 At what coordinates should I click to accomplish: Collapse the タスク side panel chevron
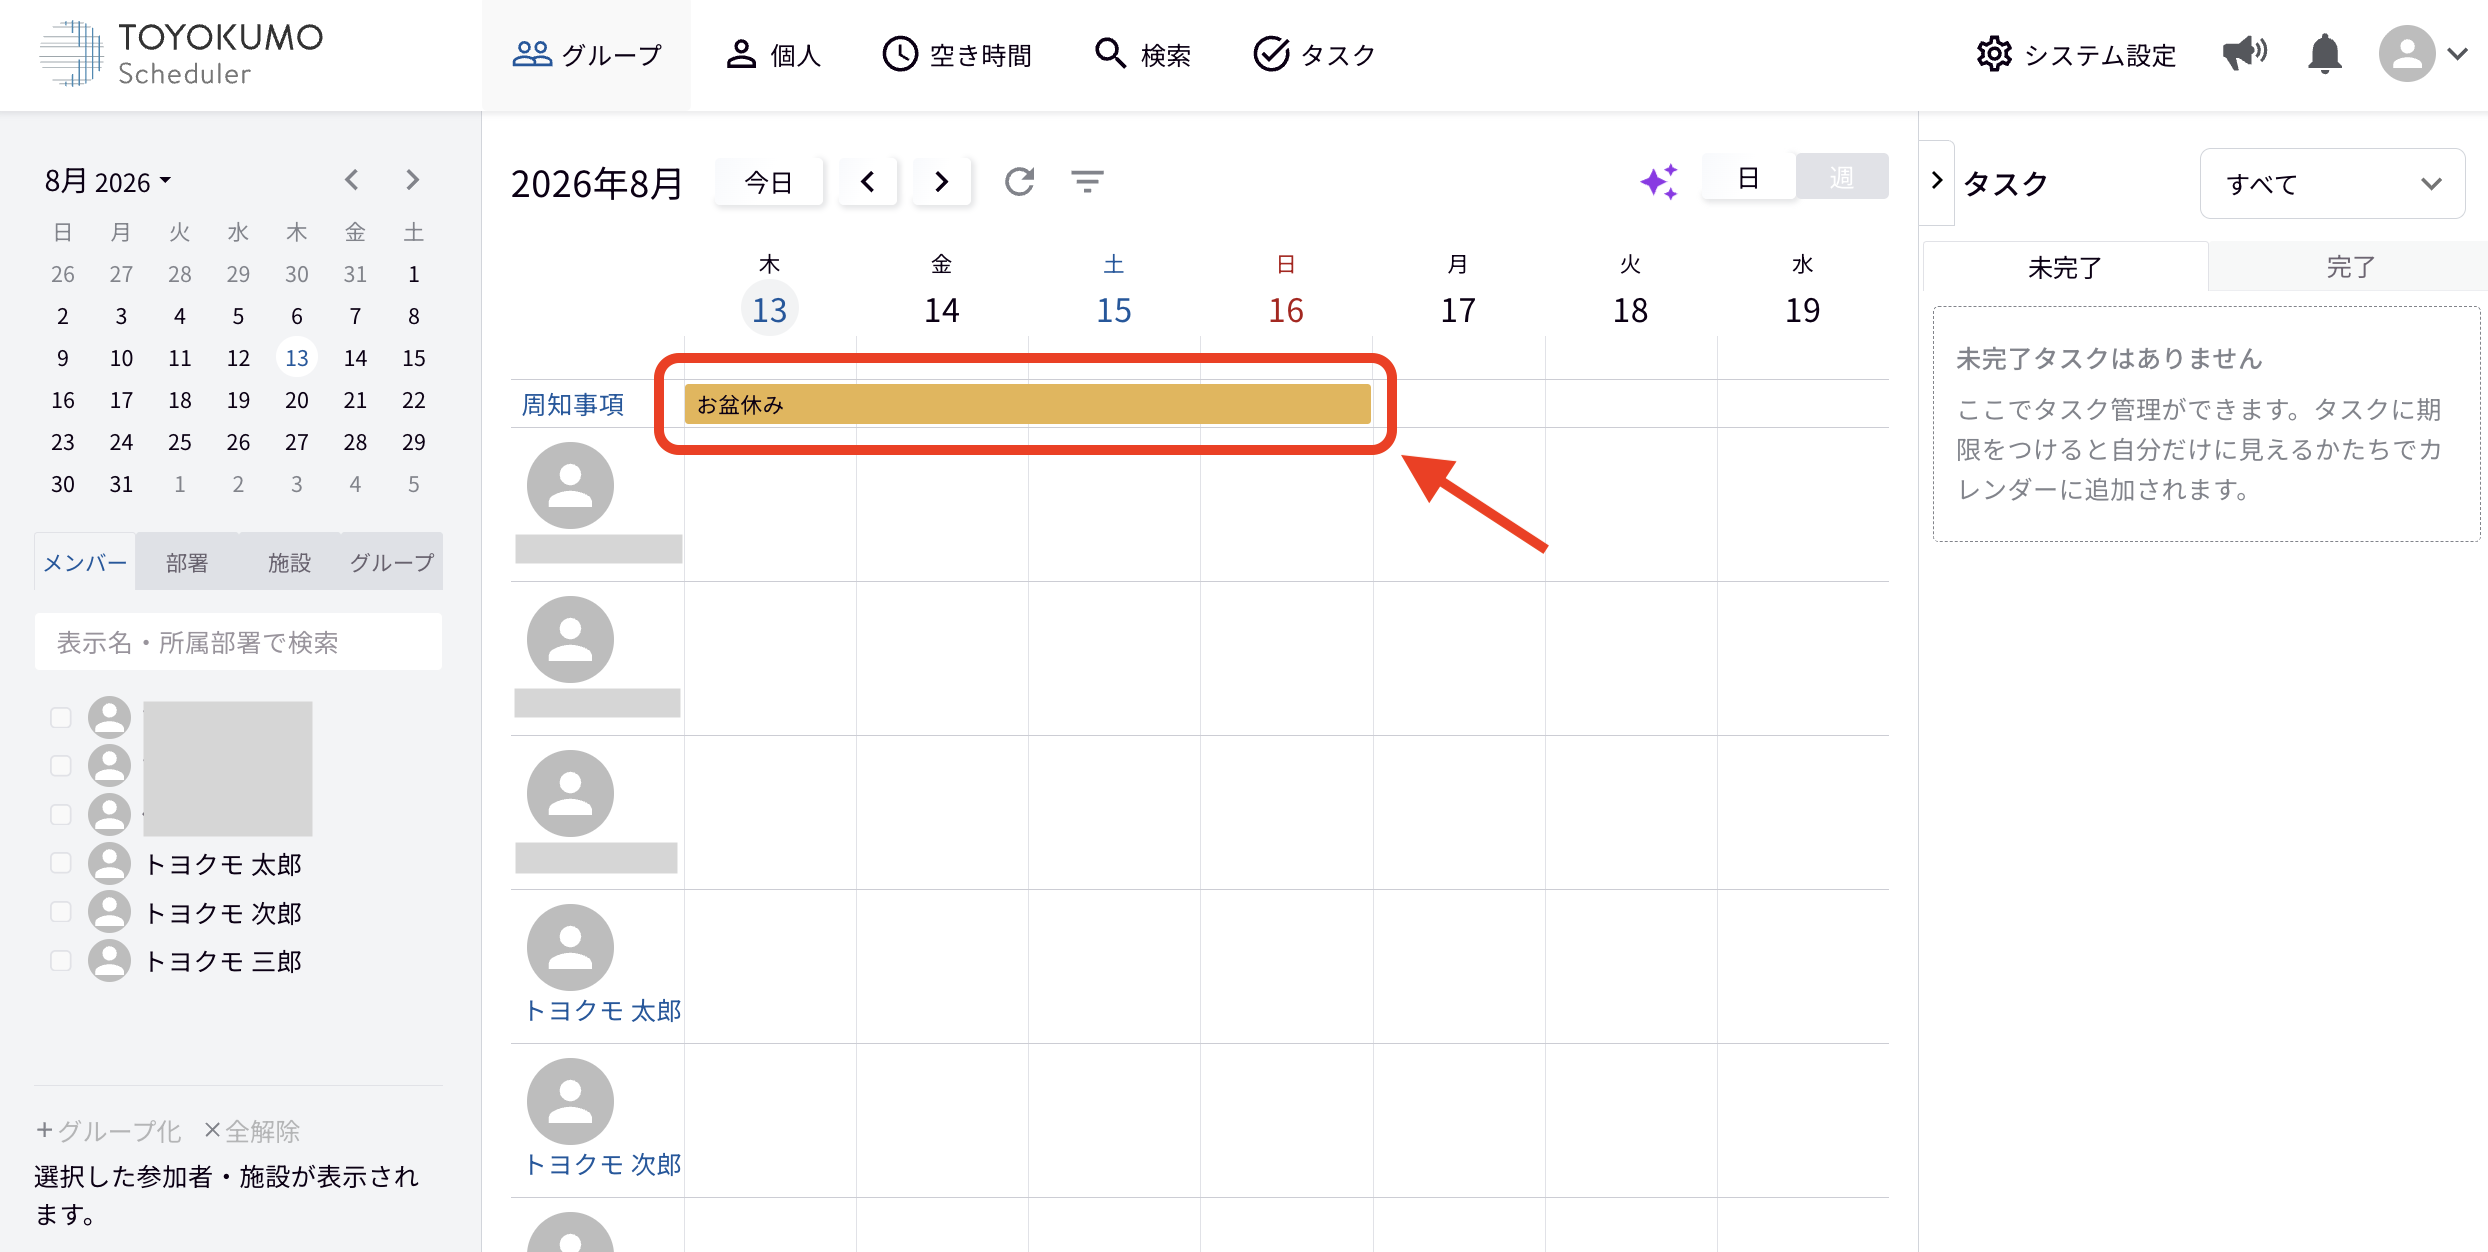[x=1937, y=181]
